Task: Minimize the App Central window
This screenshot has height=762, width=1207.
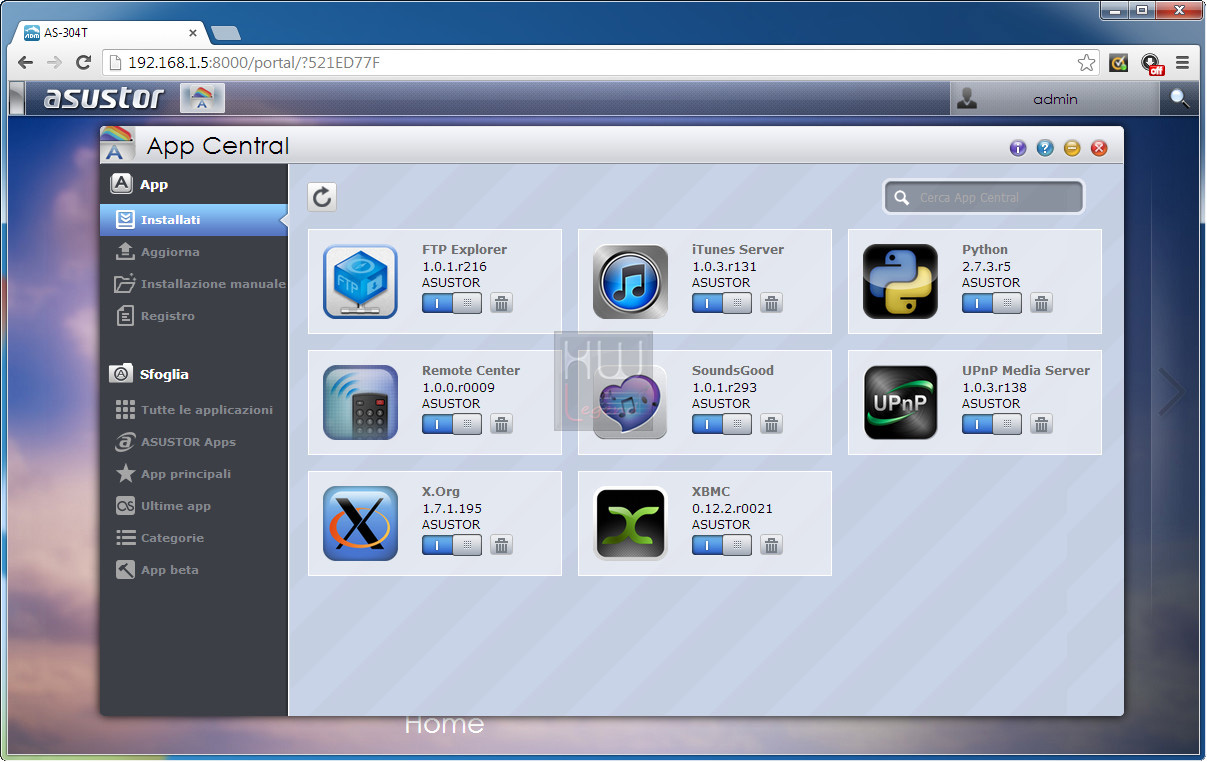Action: (1072, 148)
